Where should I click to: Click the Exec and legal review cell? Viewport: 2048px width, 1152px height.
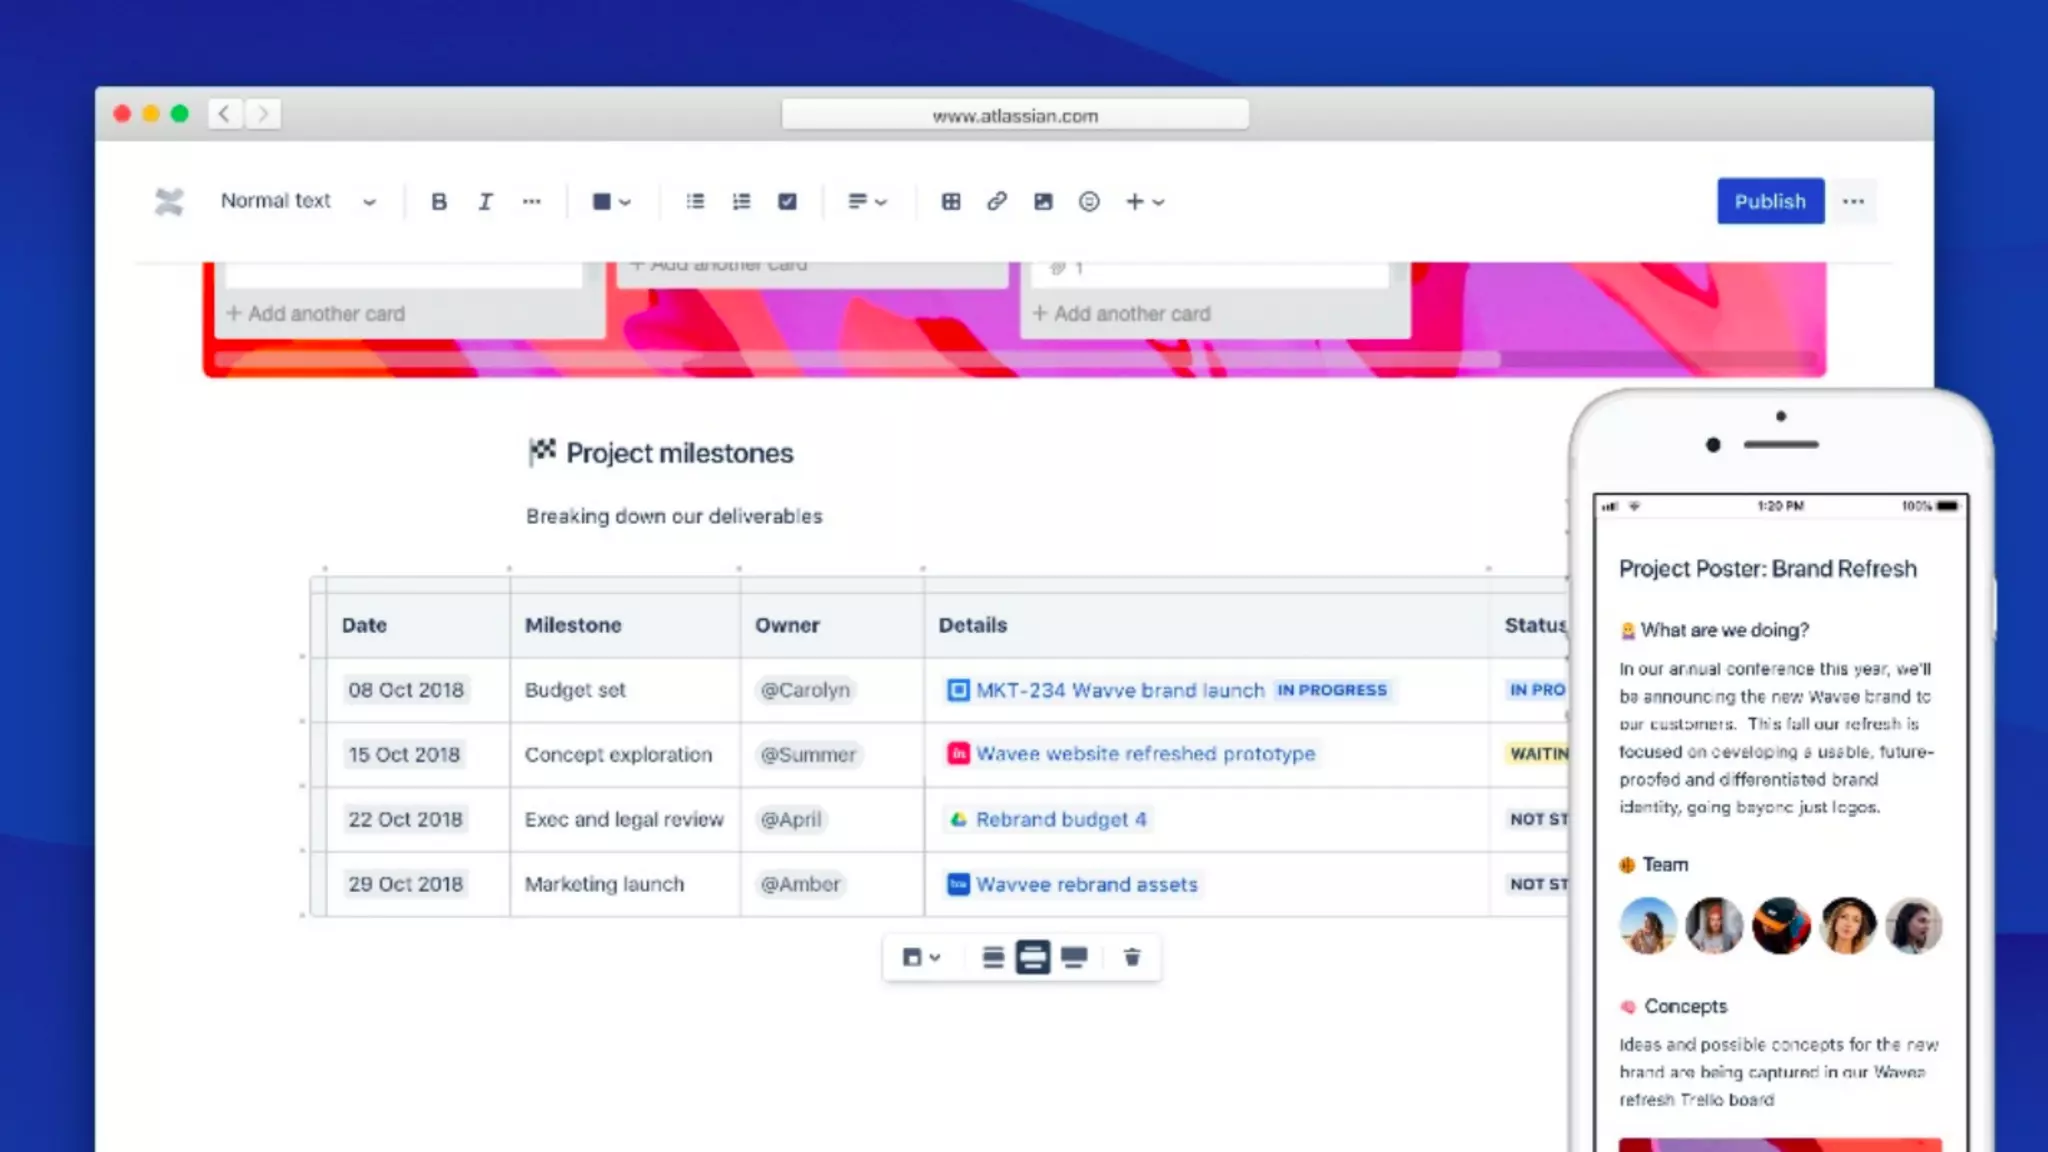(x=624, y=819)
